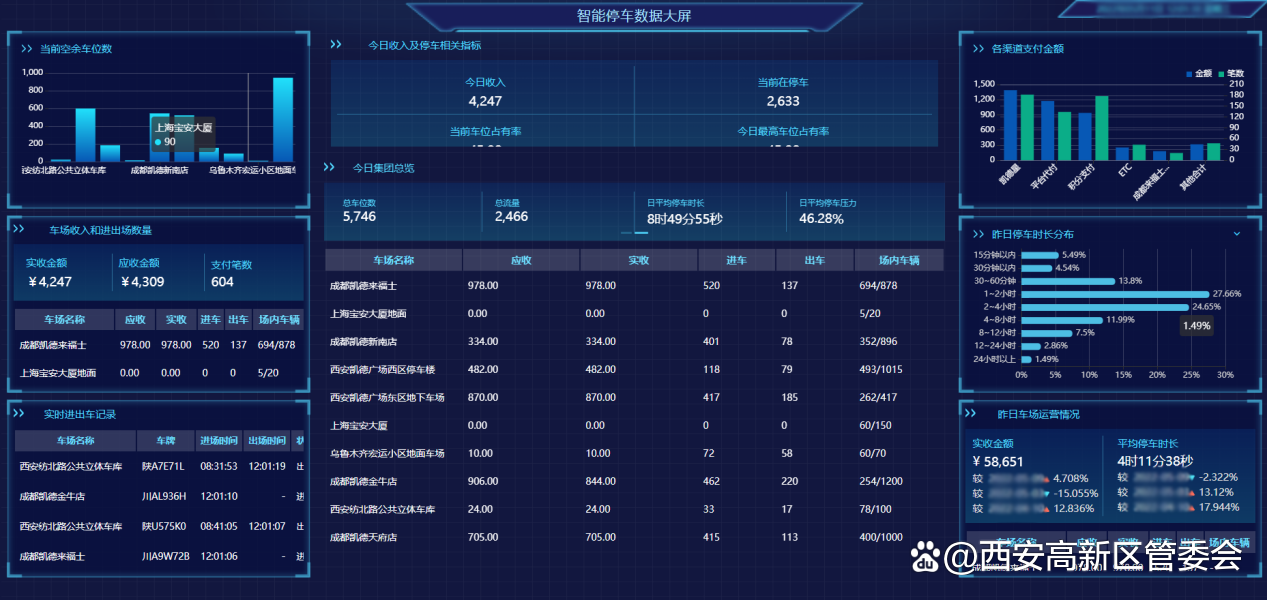Click double-chevron icon beside 车场收入和进出场数量
Image resolution: width=1267 pixels, height=600 pixels.
point(19,230)
